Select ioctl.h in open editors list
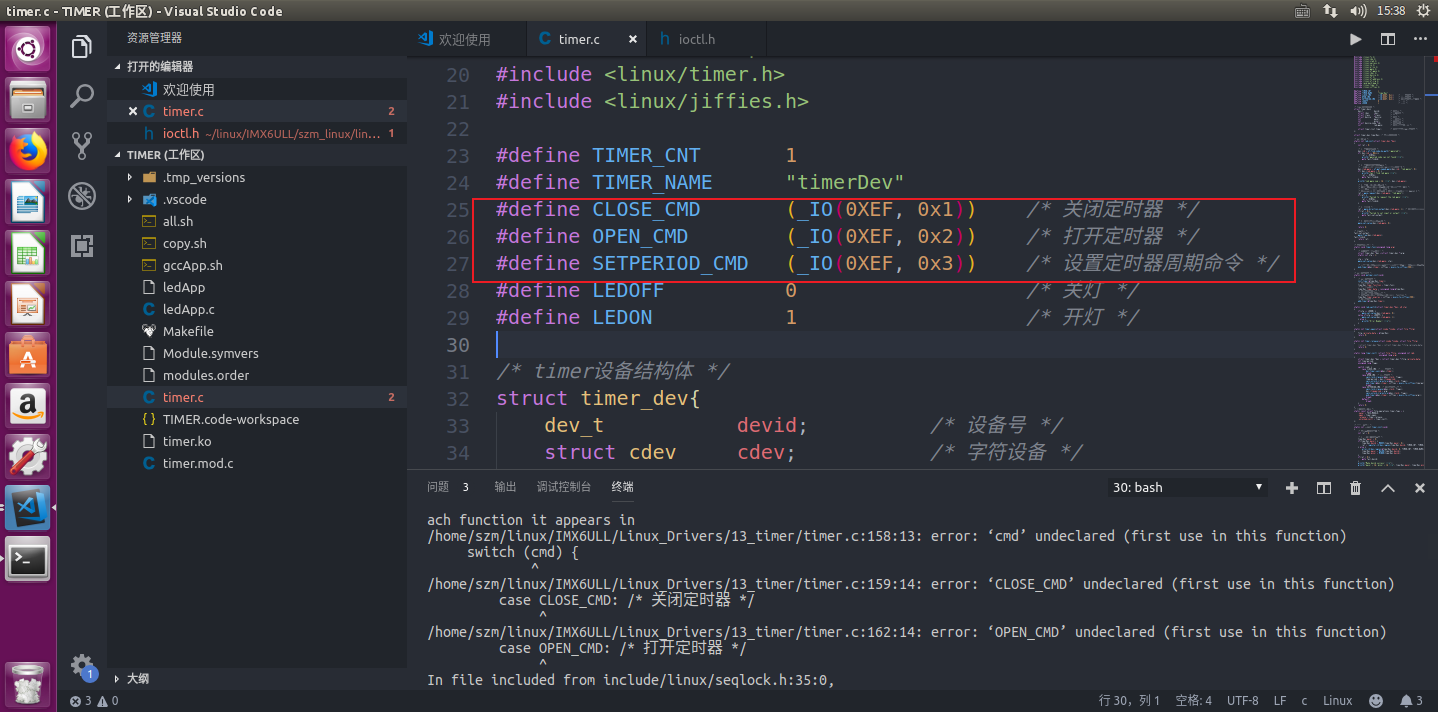This screenshot has height=712, width=1438. pos(257,133)
